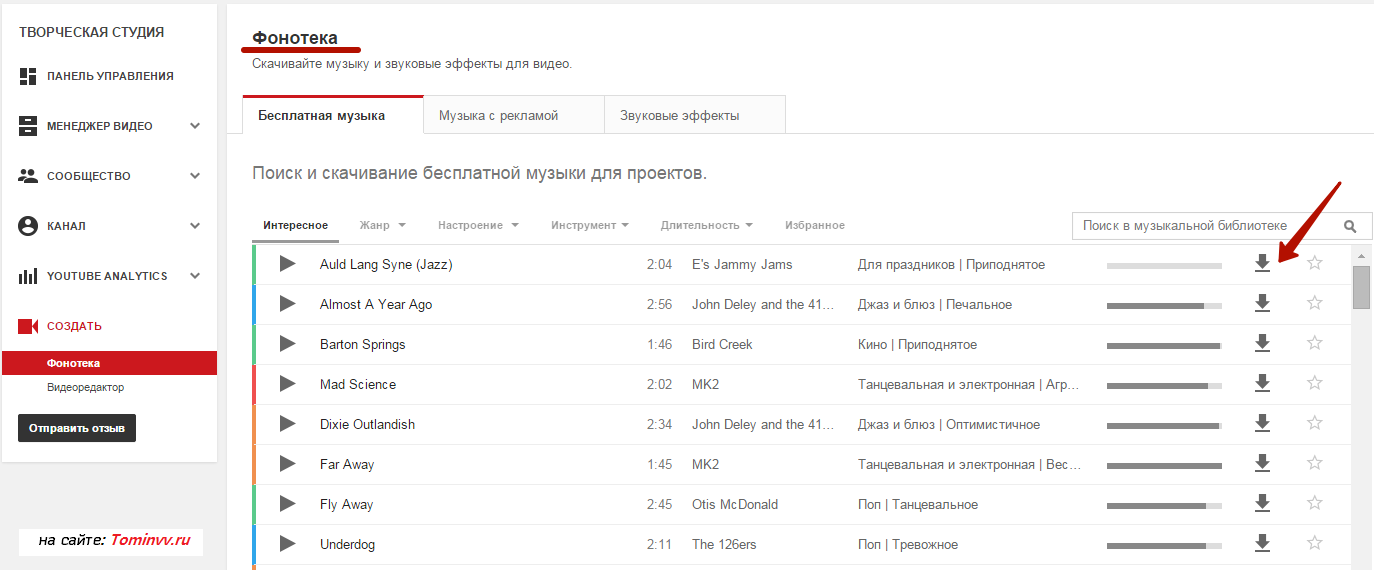Play the Underdog track
Viewport: 1374px width, 570px height.
pos(288,544)
